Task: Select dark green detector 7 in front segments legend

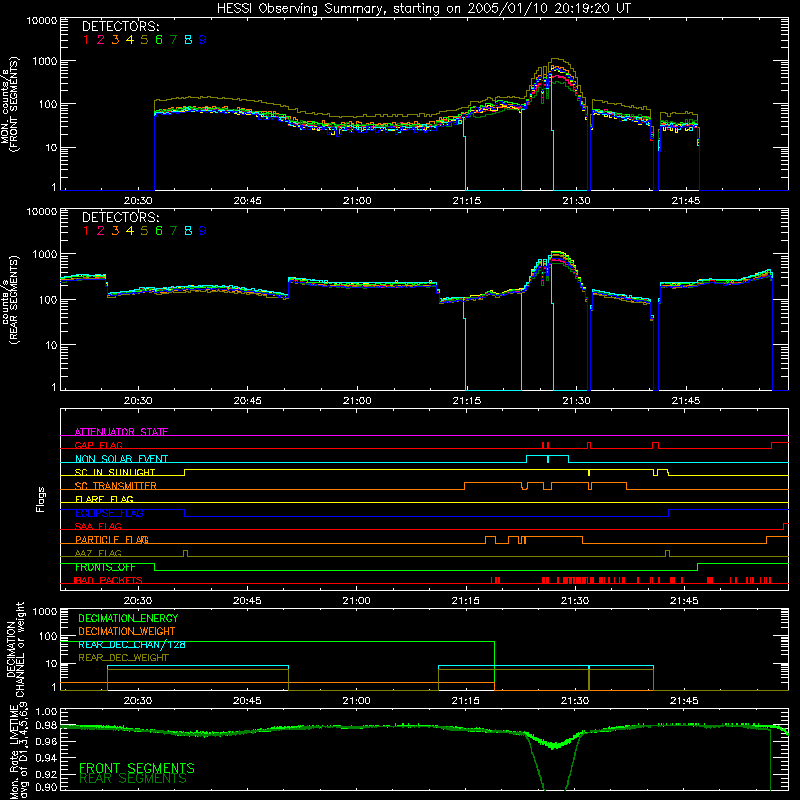Action: [x=173, y=40]
